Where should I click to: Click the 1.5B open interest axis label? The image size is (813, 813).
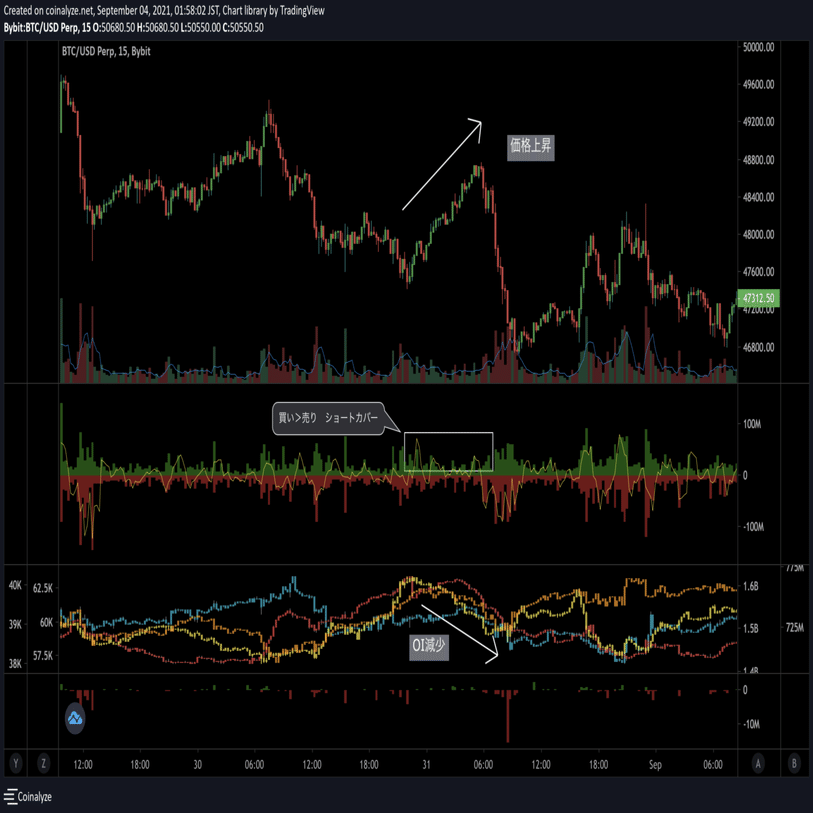tap(751, 628)
